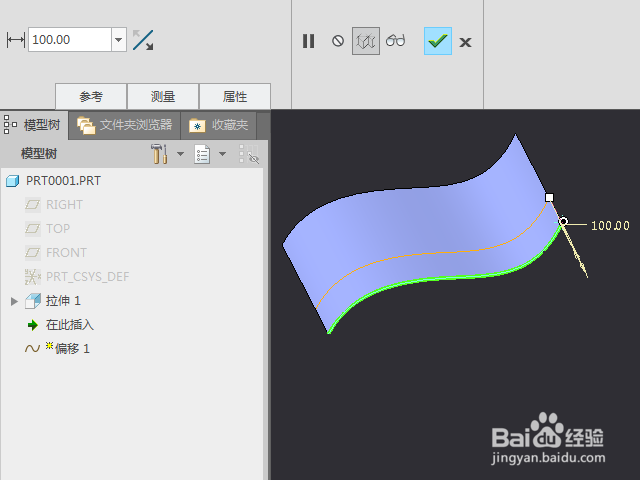Pause the feature with the pause button
This screenshot has width=640, height=480.
tap(309, 41)
